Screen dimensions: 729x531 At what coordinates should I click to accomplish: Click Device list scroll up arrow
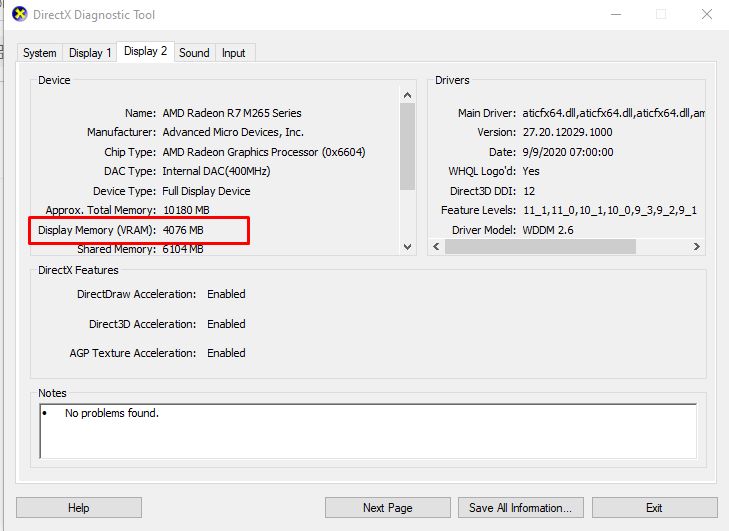click(x=408, y=95)
